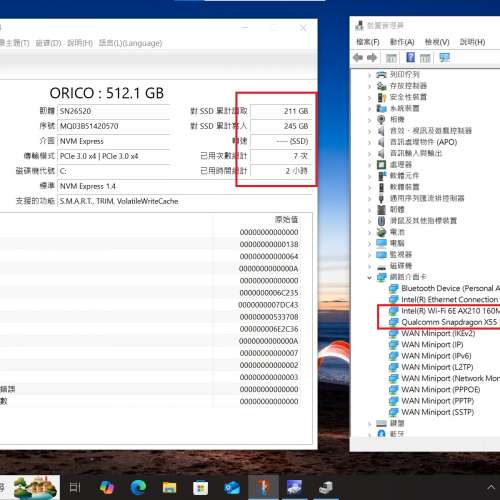Expand the 音訊輸入與輸出 category
This screenshot has height=500, width=500.
[369, 153]
